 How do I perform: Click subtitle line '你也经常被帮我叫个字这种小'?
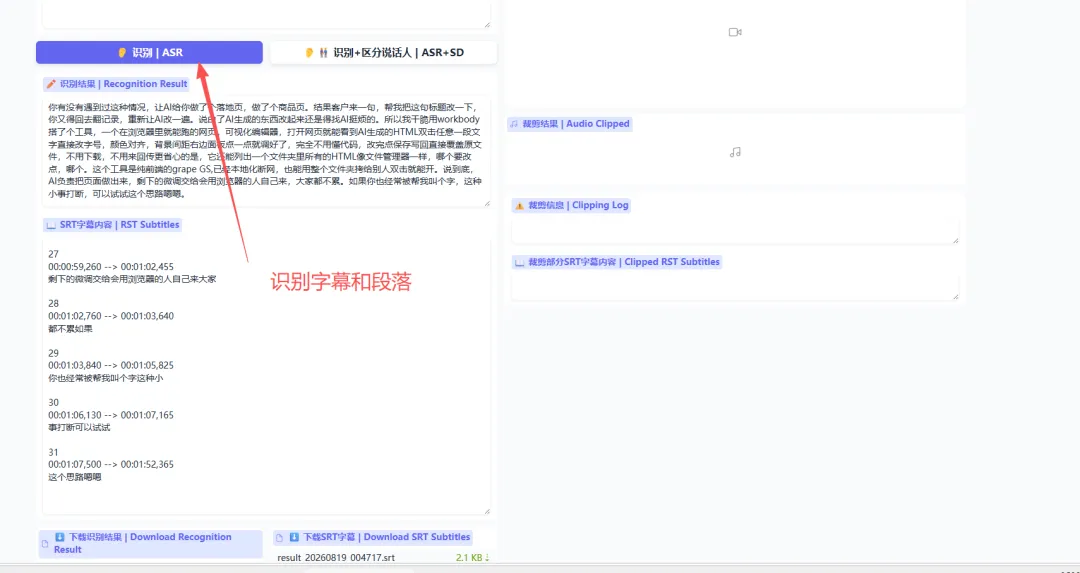coord(105,378)
